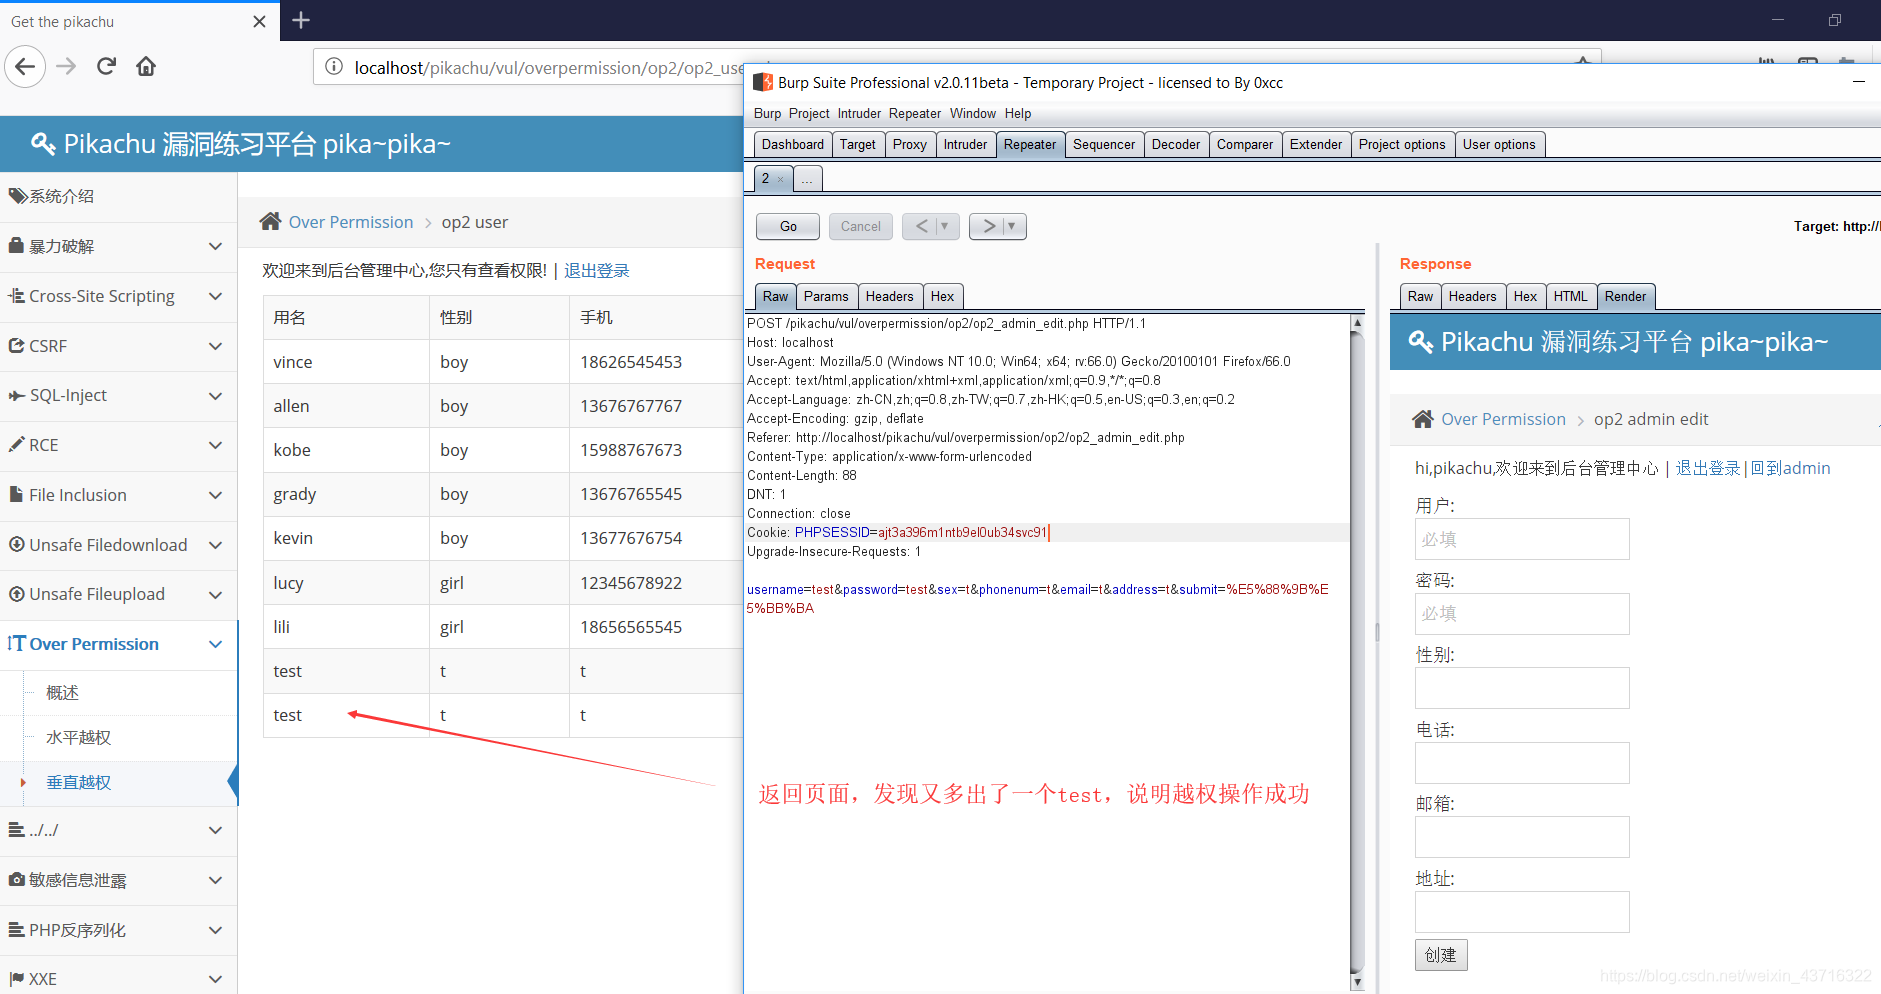The height and width of the screenshot is (994, 1881).
Task: Open the 水平越权 submenu item
Action: (x=78, y=737)
